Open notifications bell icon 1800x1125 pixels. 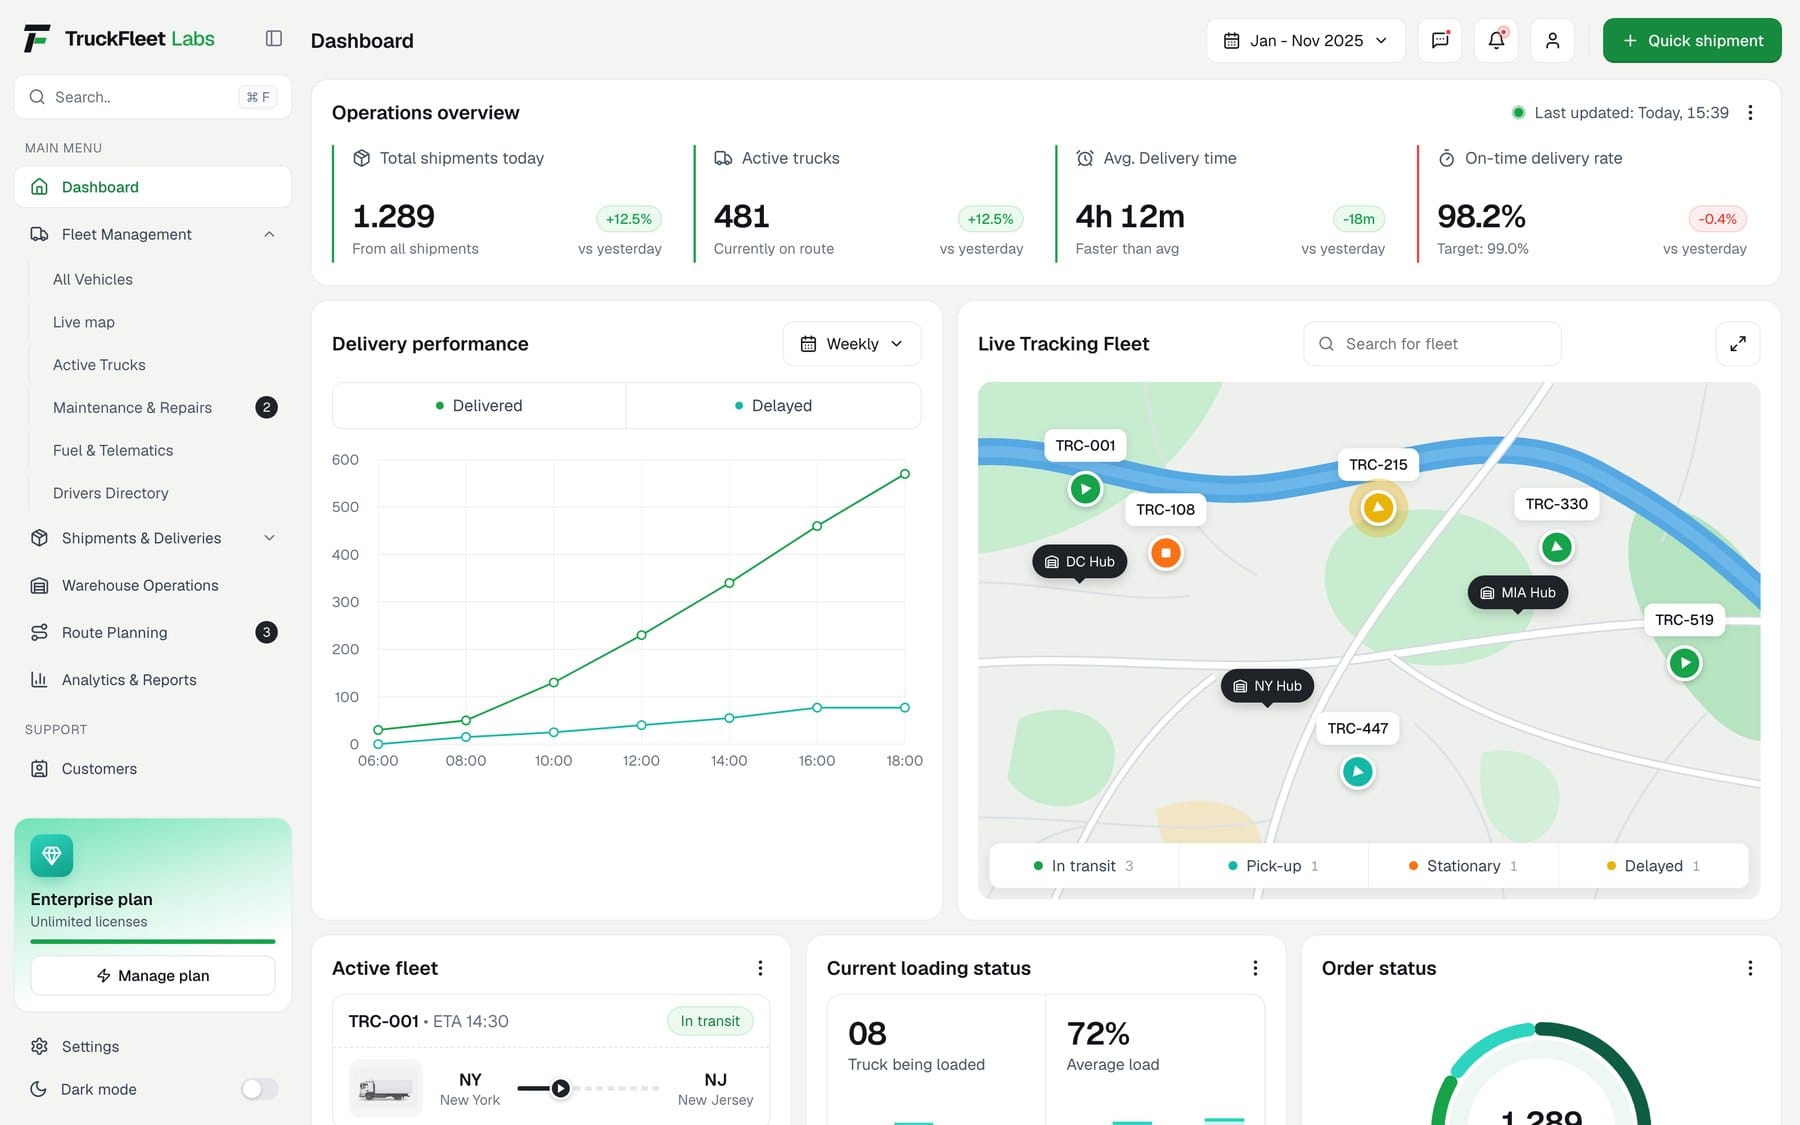point(1496,40)
